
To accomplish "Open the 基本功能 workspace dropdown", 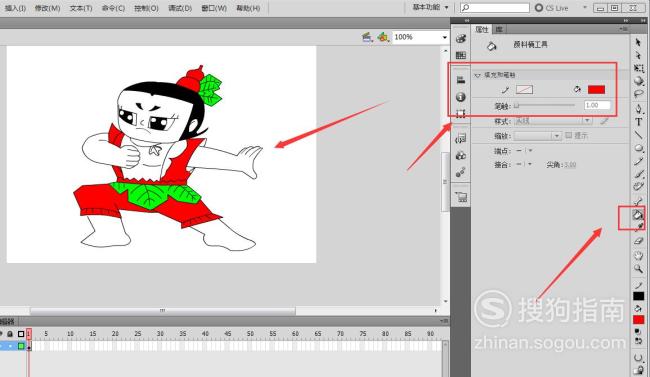I will 430,7.
